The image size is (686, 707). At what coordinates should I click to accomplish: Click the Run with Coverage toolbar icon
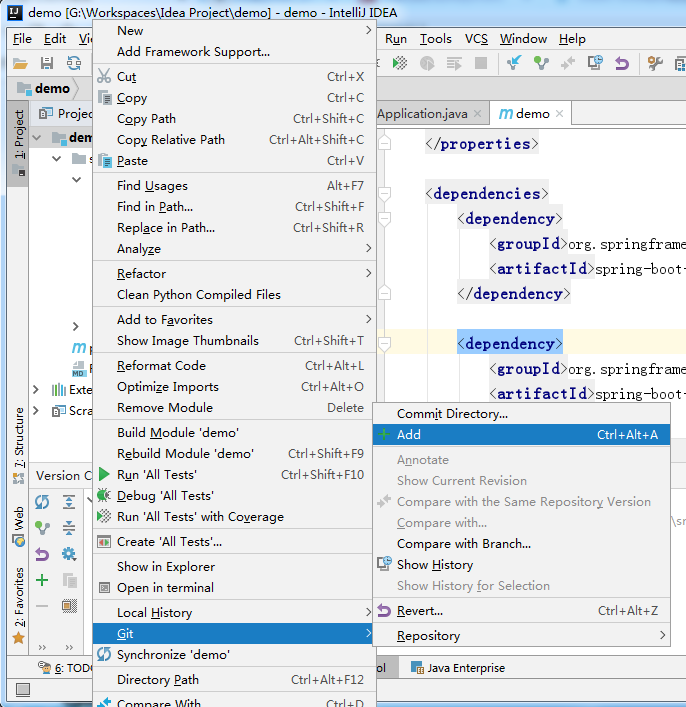click(400, 63)
